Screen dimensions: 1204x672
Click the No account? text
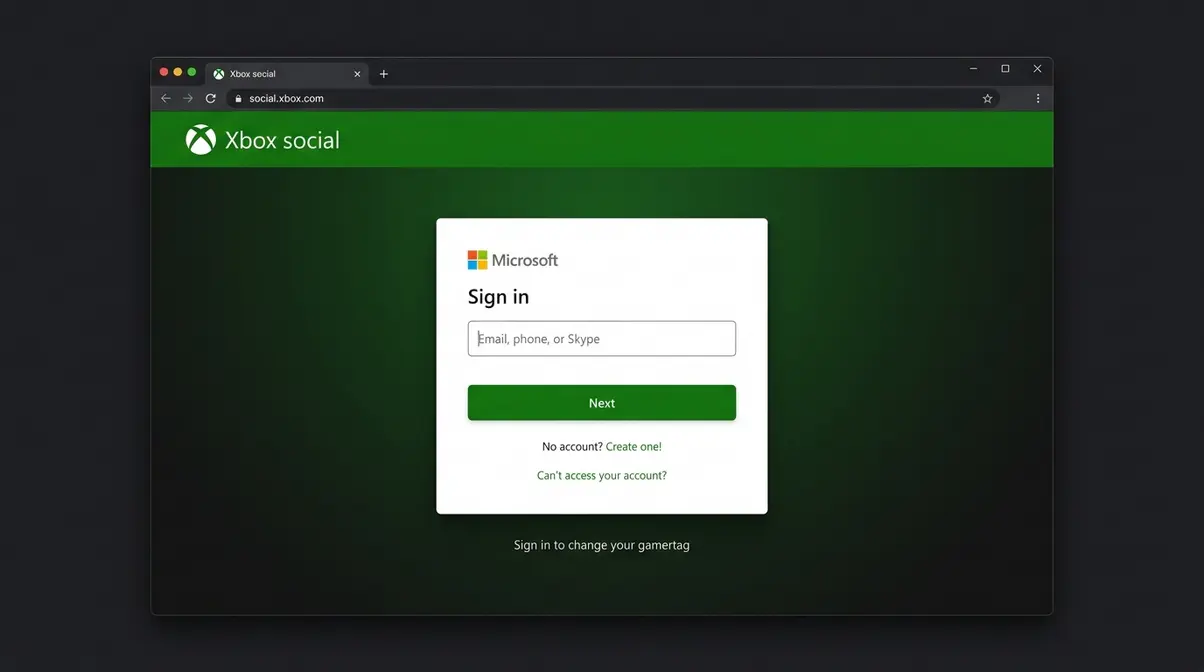pos(572,447)
